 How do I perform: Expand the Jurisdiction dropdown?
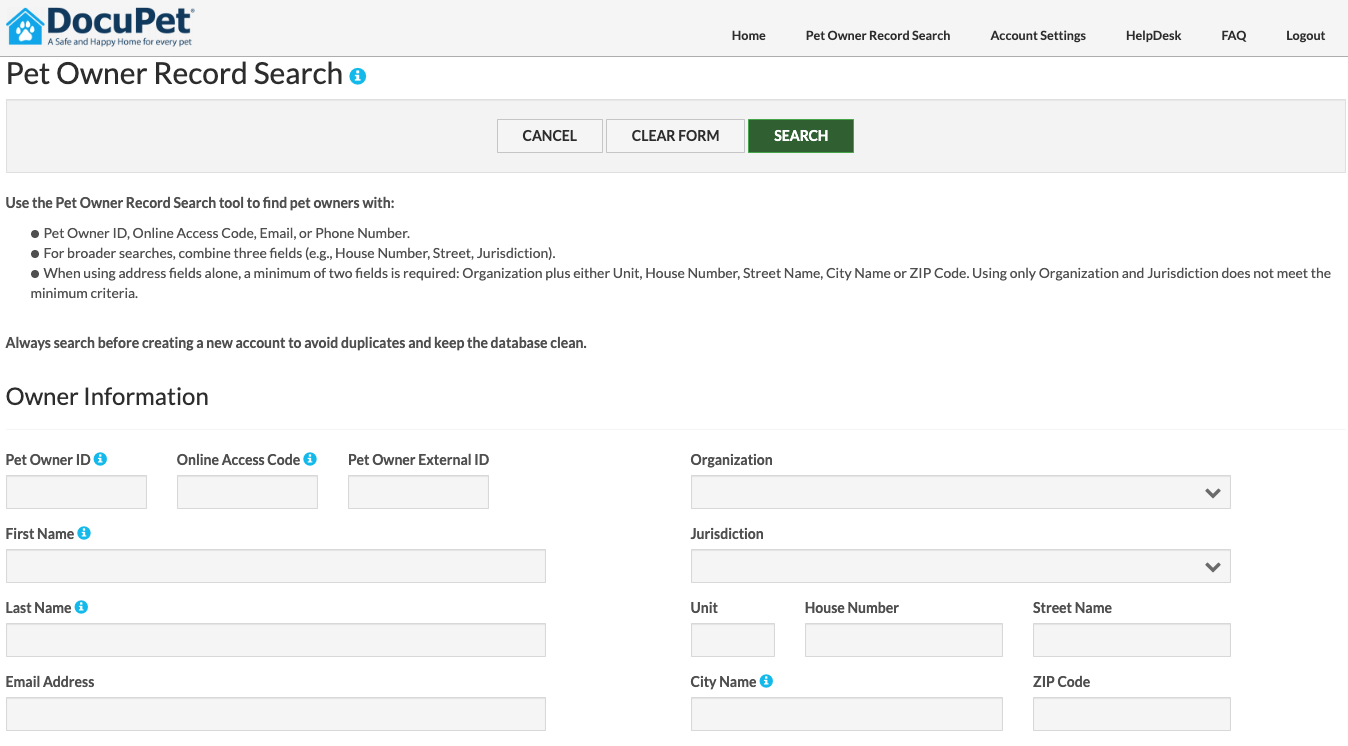click(960, 566)
